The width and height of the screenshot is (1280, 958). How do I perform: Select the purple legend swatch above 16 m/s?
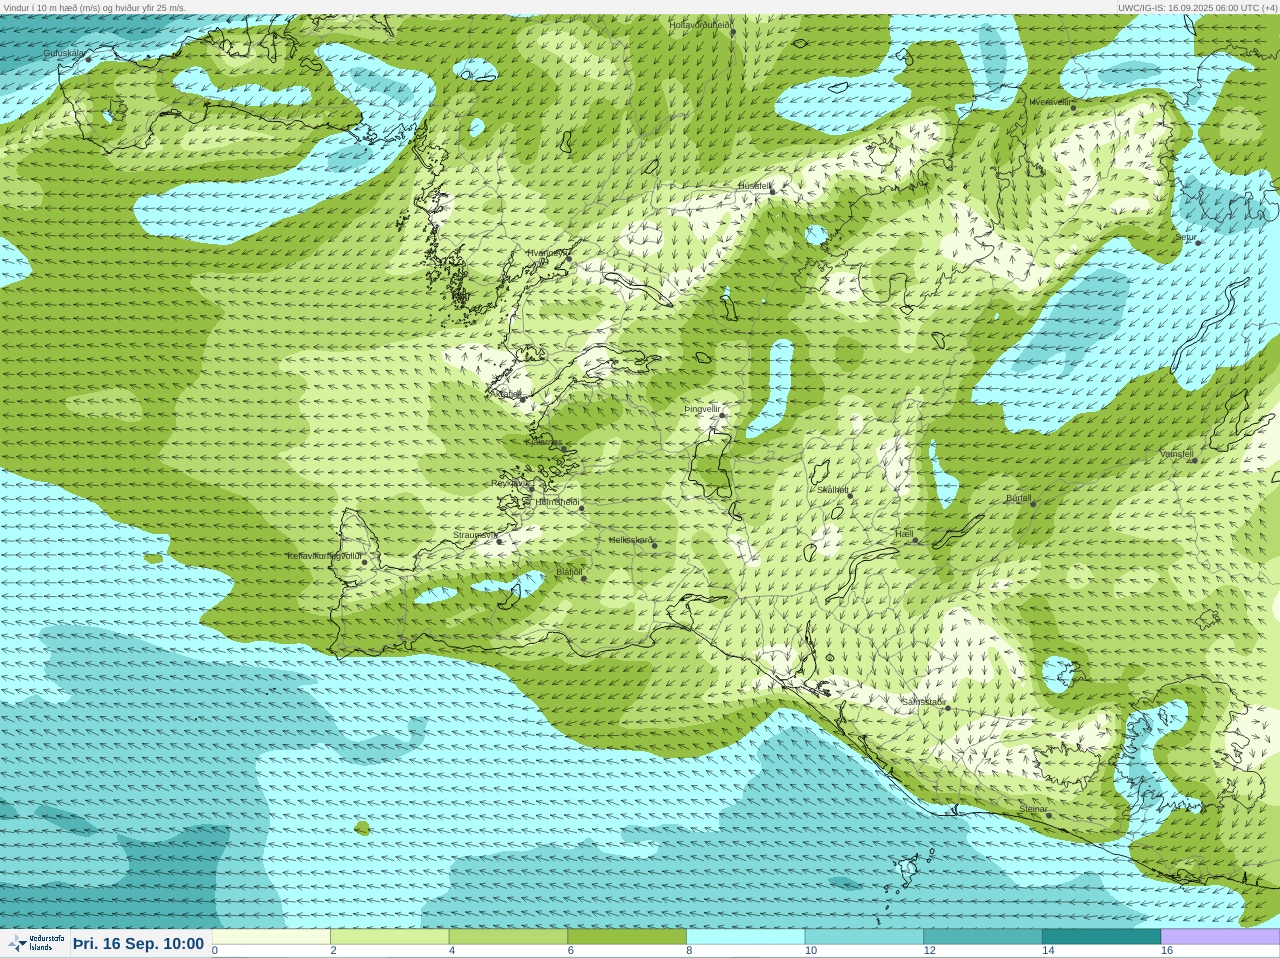pyautogui.click(x=1220, y=937)
